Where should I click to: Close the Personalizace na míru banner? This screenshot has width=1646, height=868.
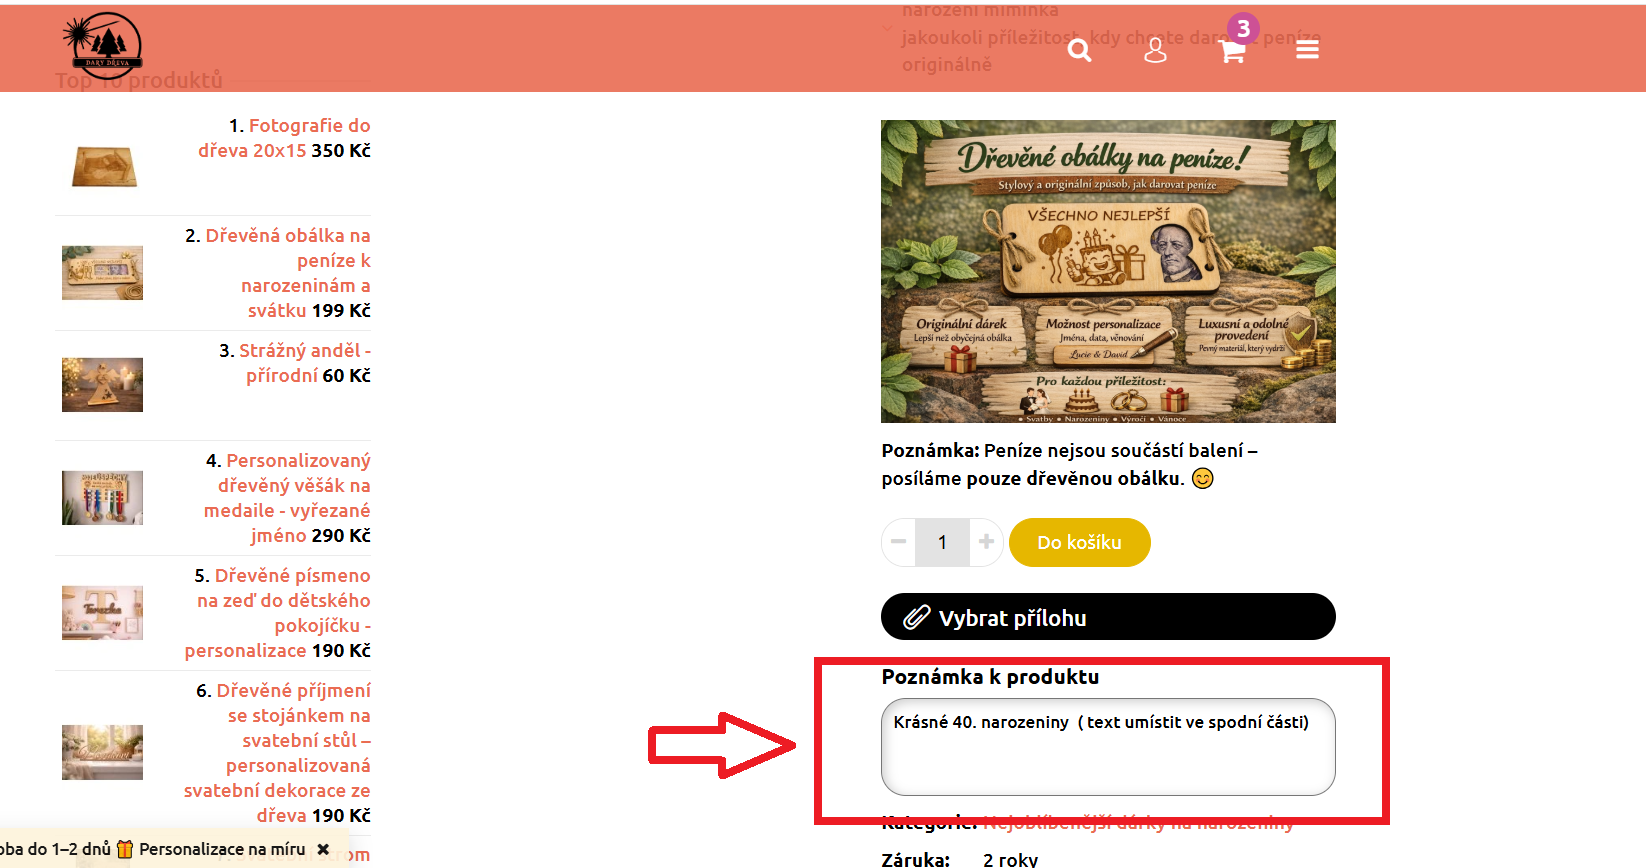(x=323, y=849)
